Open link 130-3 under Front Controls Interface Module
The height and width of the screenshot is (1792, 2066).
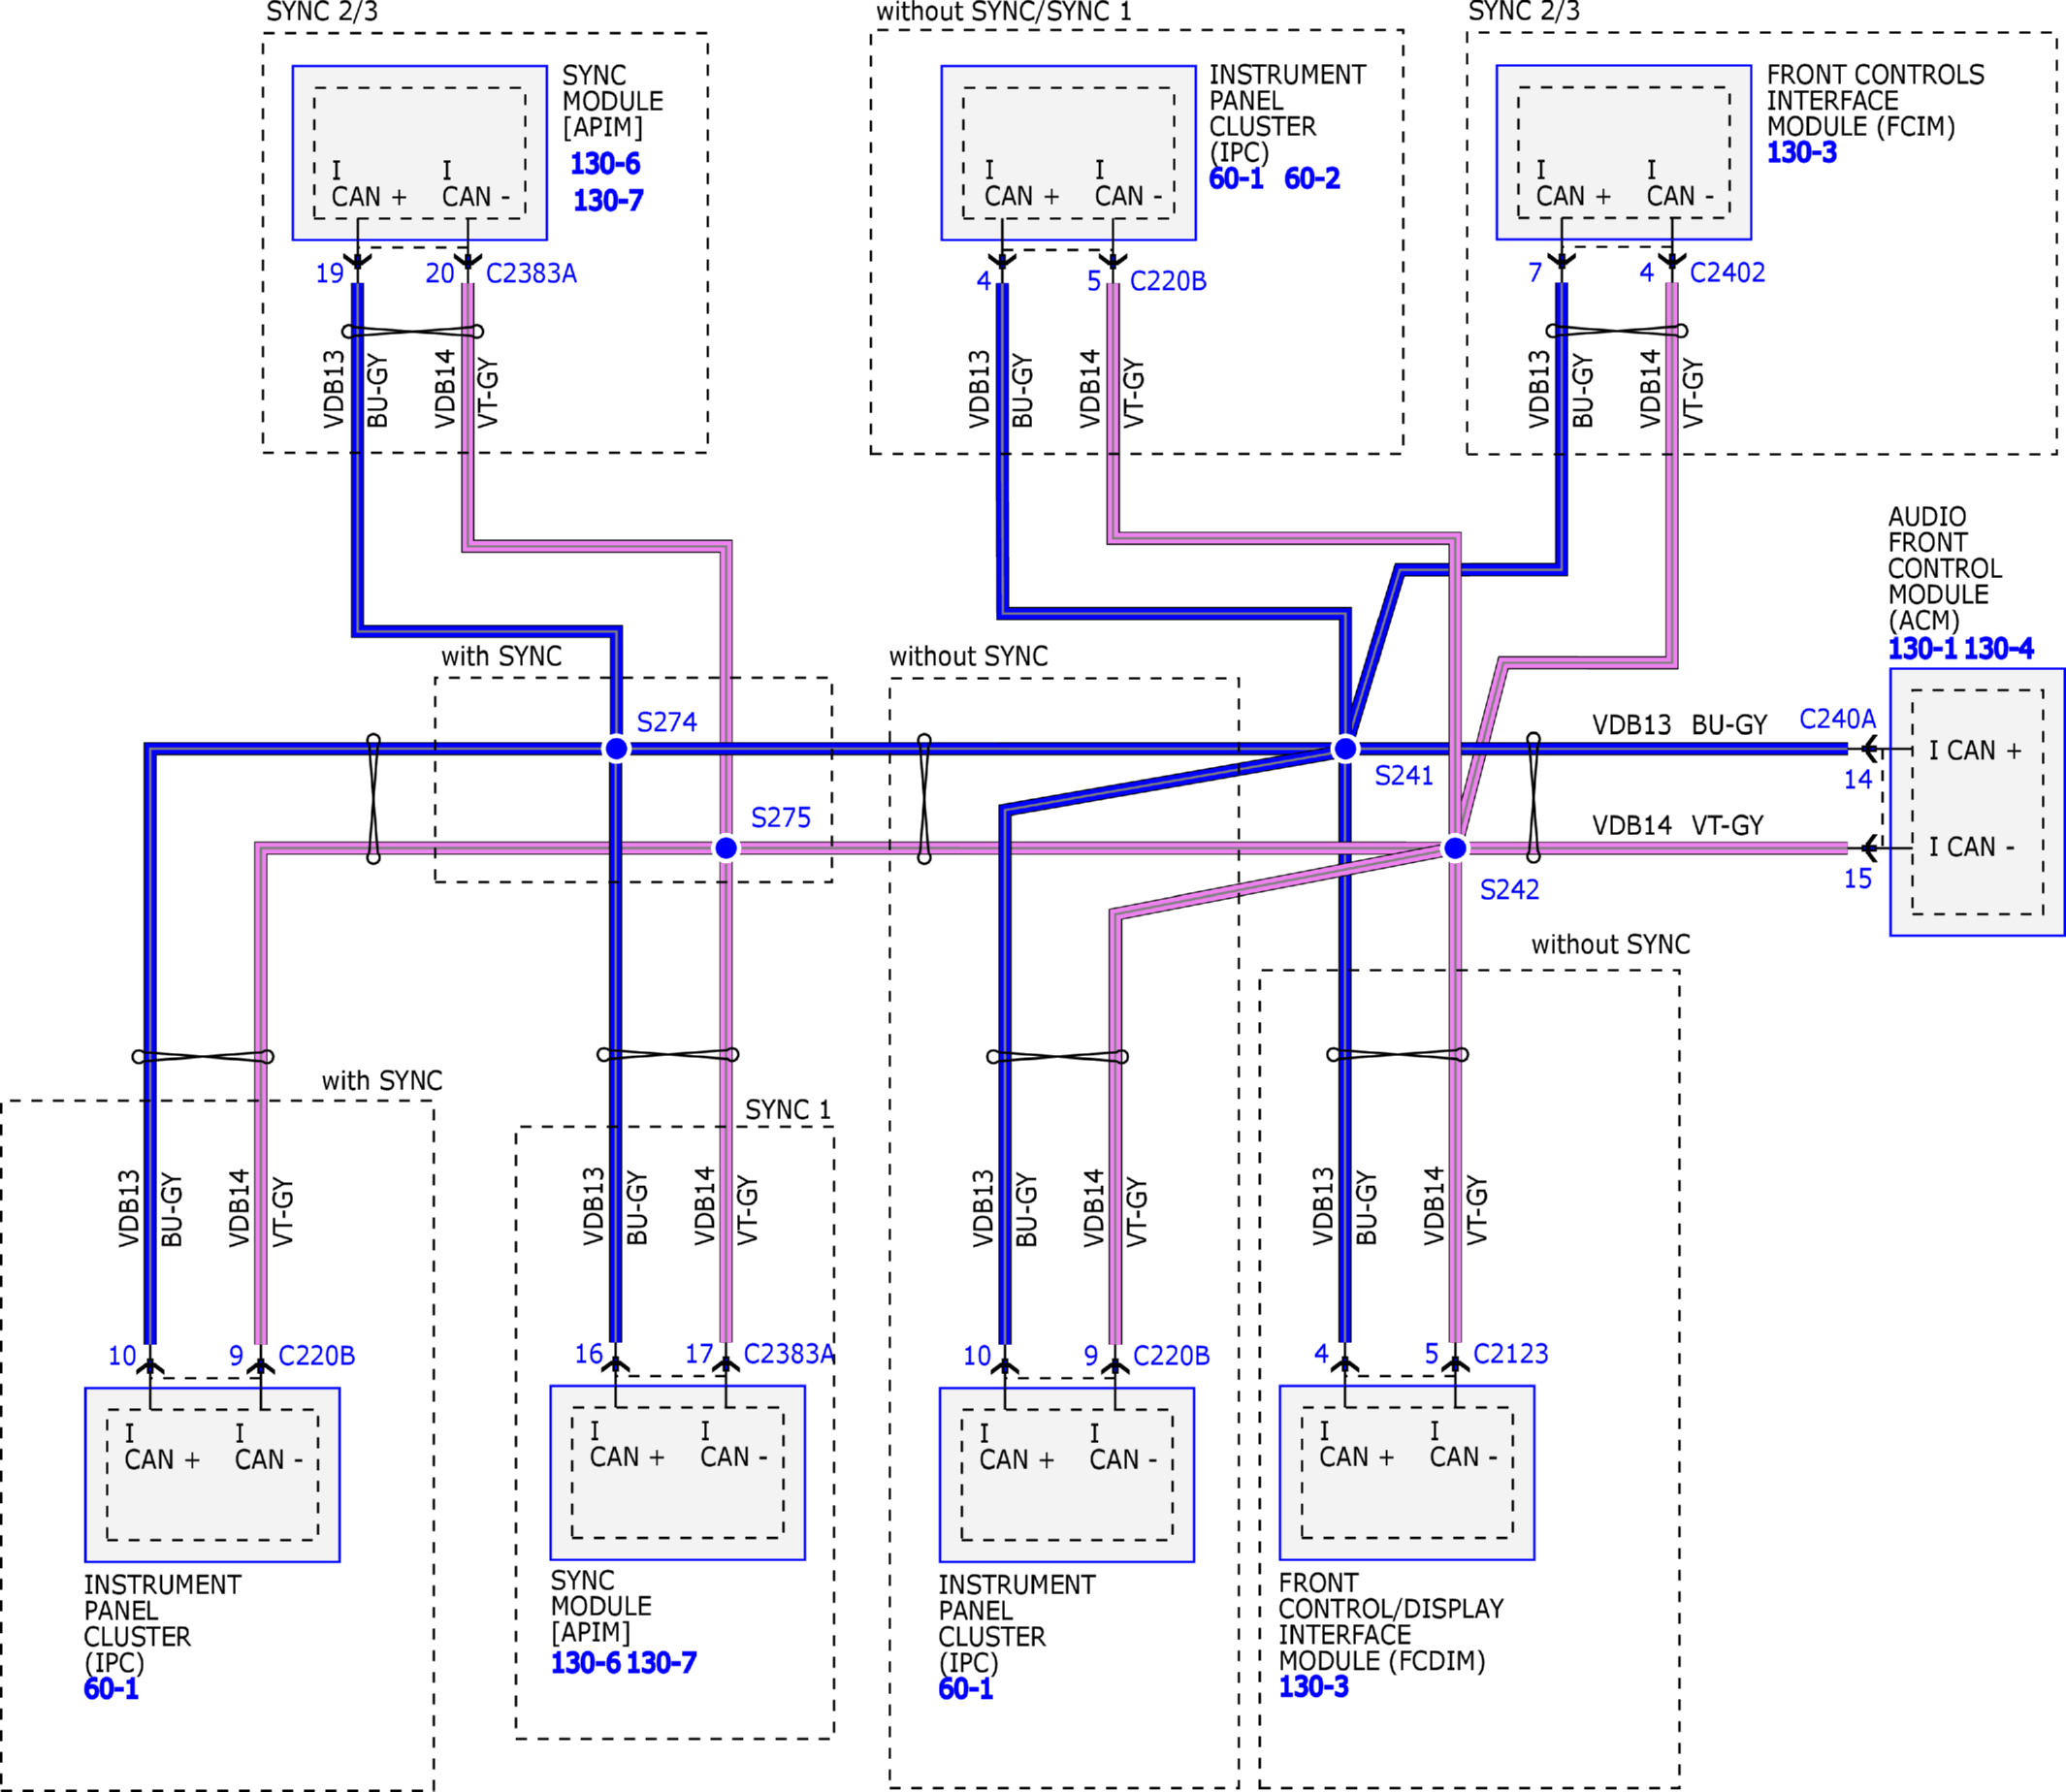pos(1801,153)
